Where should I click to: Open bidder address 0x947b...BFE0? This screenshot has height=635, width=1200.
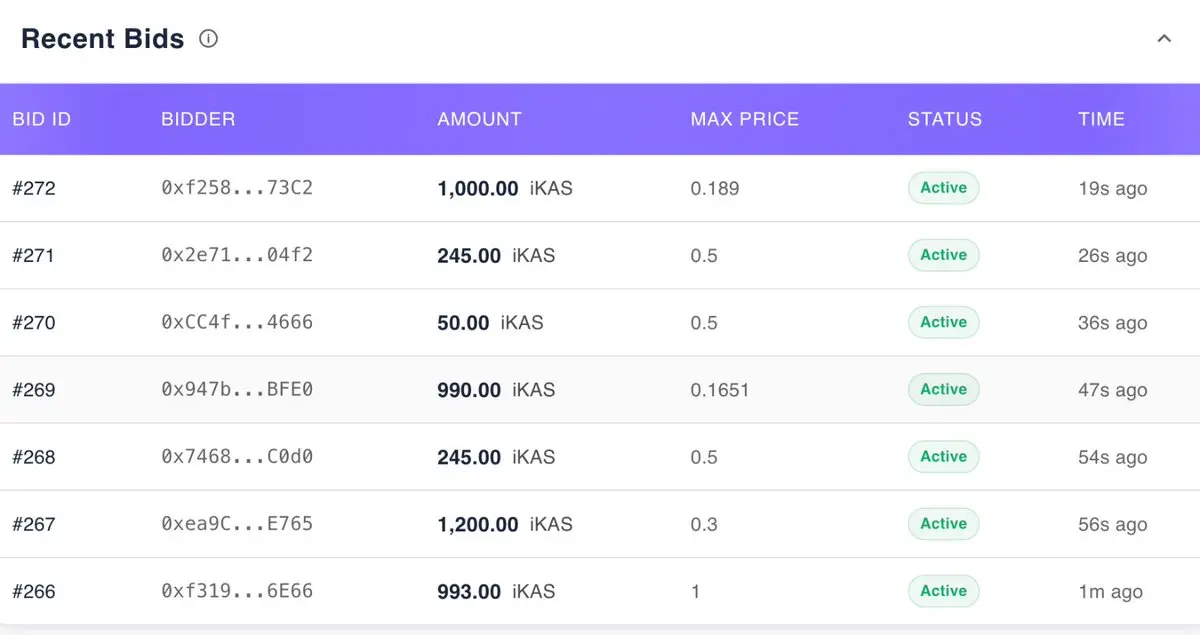(x=237, y=389)
